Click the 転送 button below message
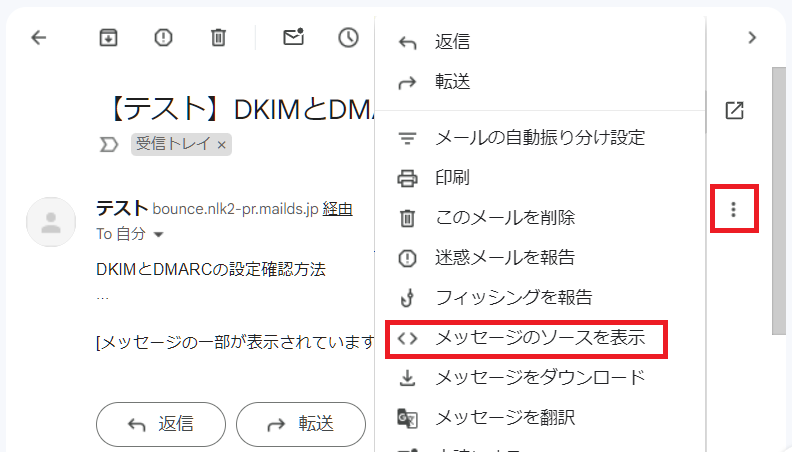 point(301,424)
